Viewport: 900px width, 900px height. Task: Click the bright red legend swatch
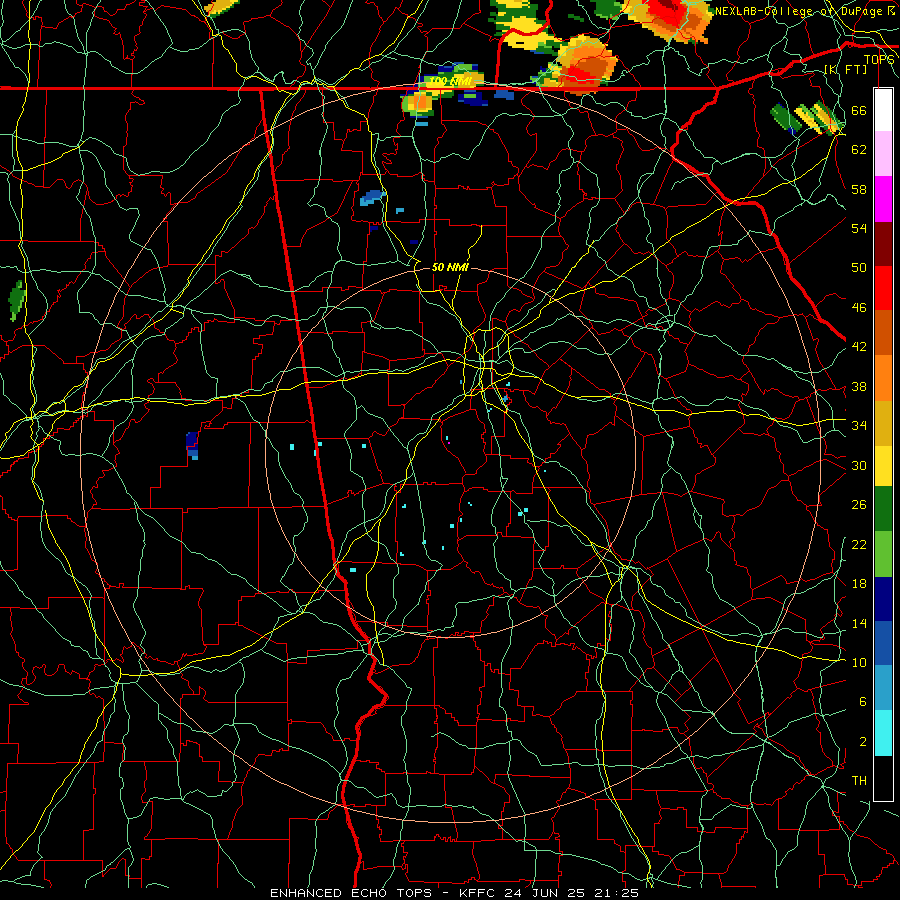click(883, 288)
